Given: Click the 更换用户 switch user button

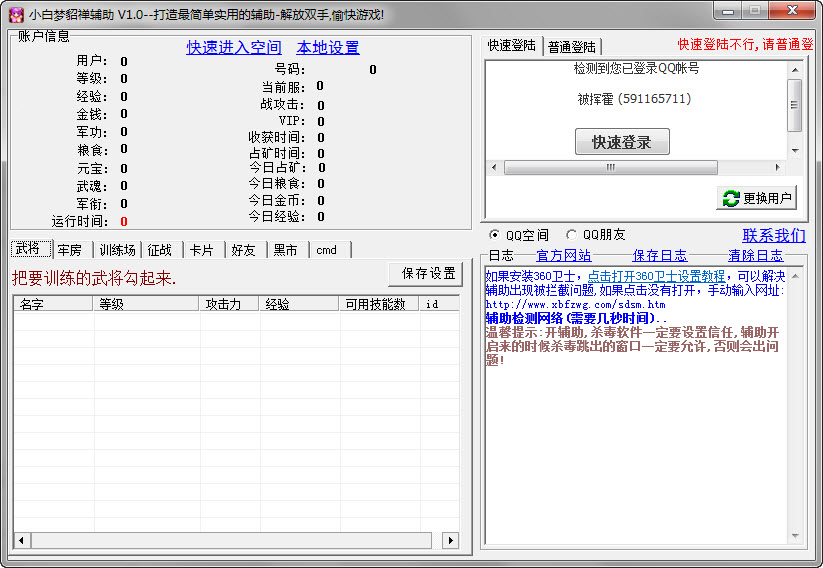Looking at the screenshot, I should 757,198.
